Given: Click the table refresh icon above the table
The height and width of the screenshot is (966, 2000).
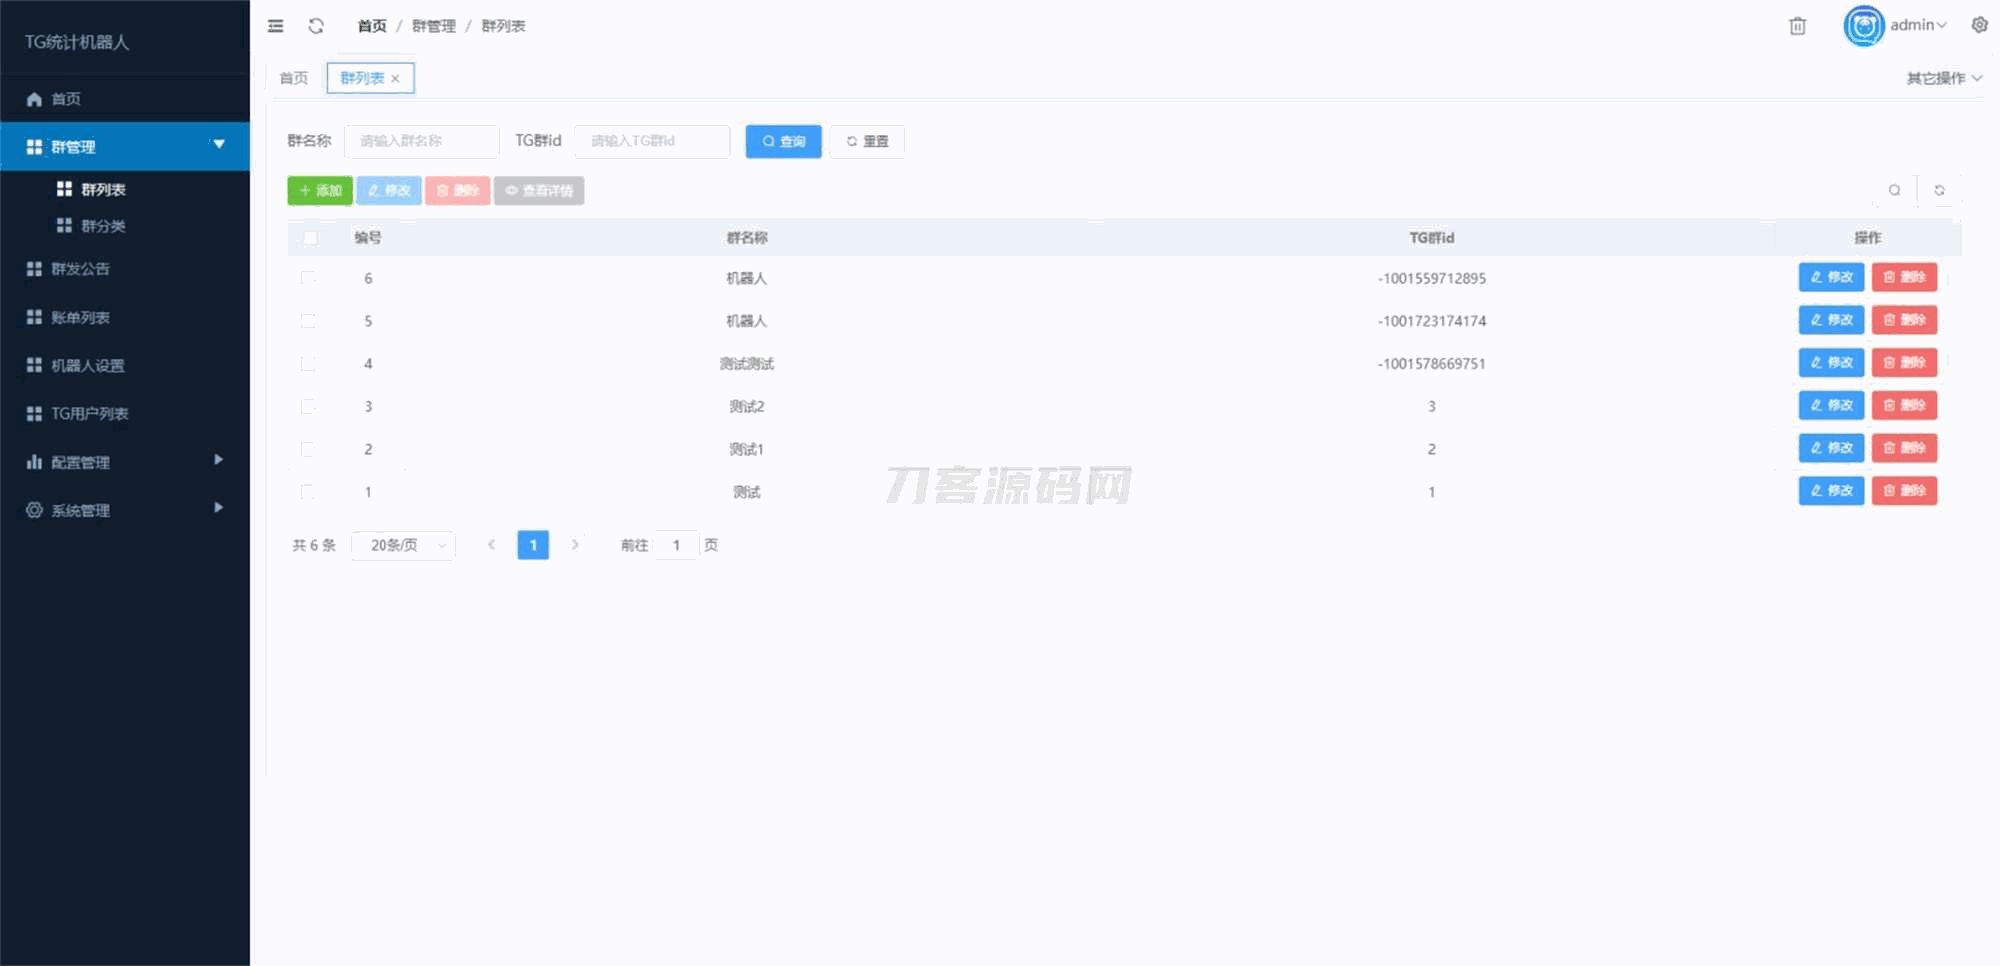Looking at the screenshot, I should [x=1939, y=190].
